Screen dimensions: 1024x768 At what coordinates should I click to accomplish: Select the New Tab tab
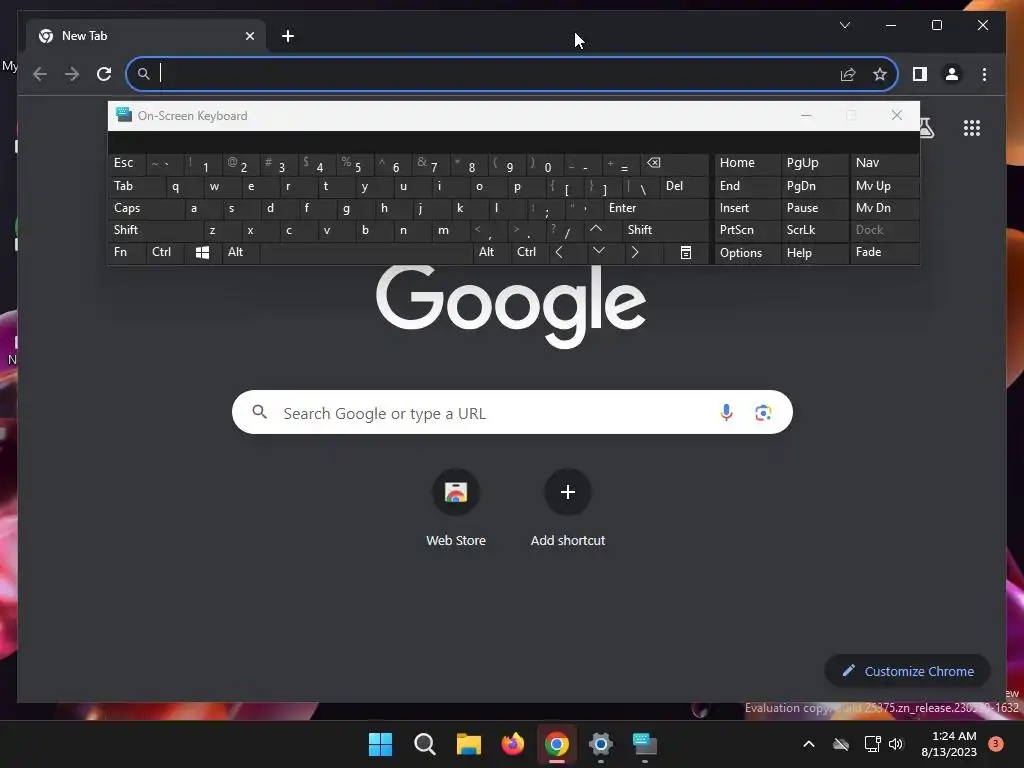click(x=146, y=36)
